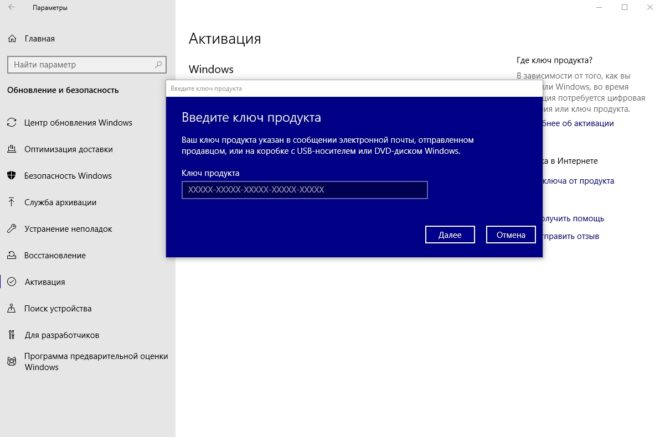Click the back arrow in Параметры window

[11, 7]
